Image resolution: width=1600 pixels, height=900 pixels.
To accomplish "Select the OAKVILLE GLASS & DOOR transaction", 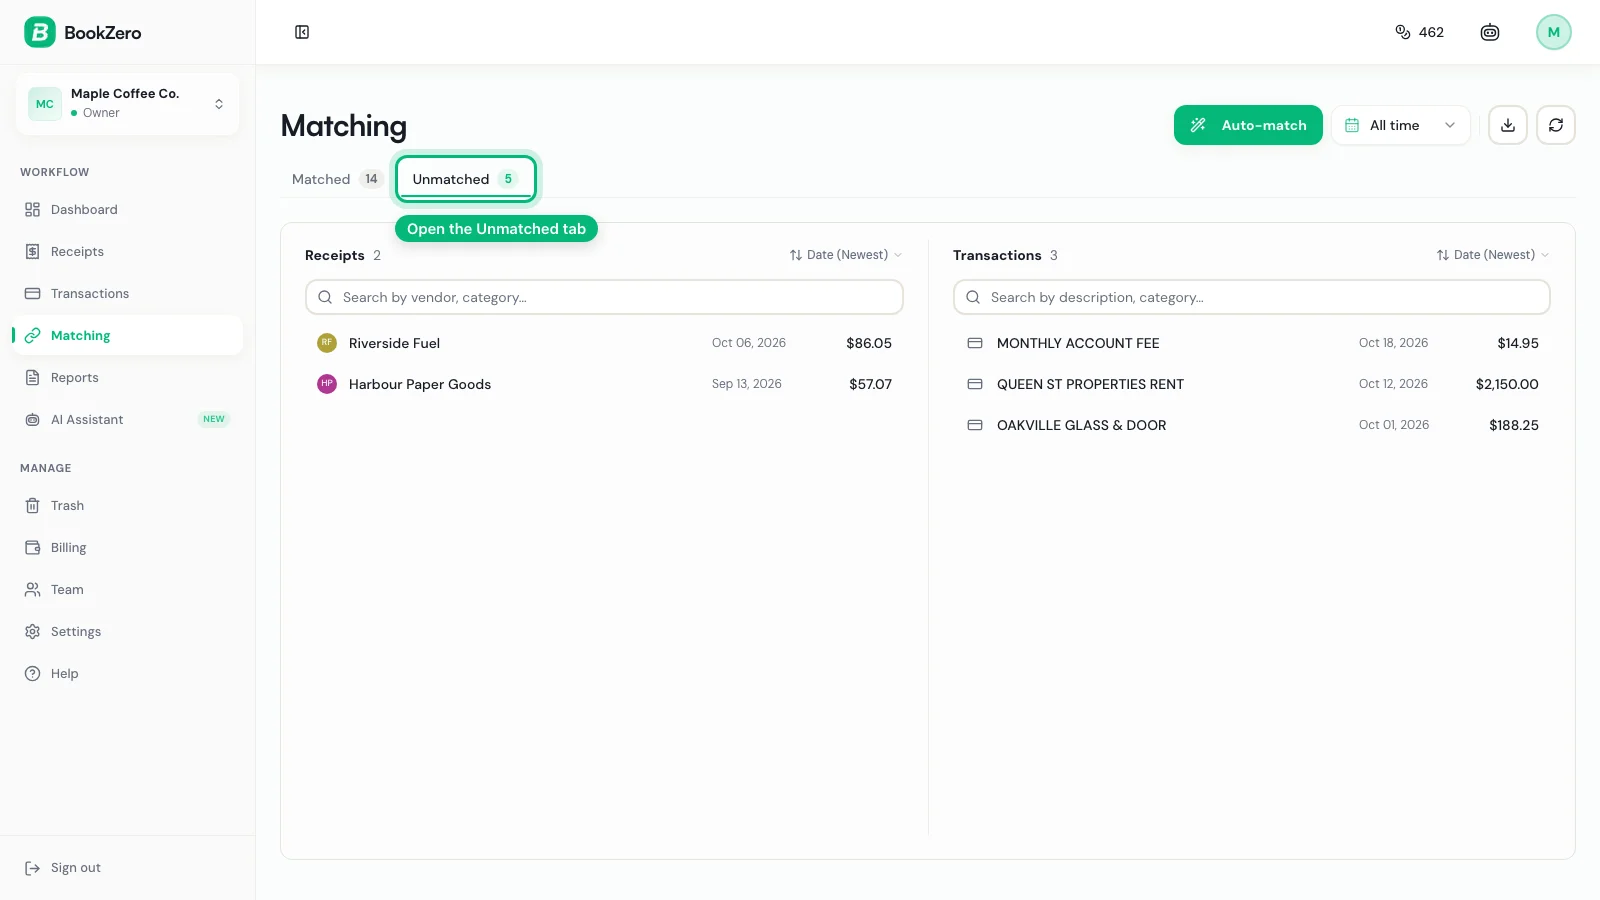I will (x=1252, y=425).
